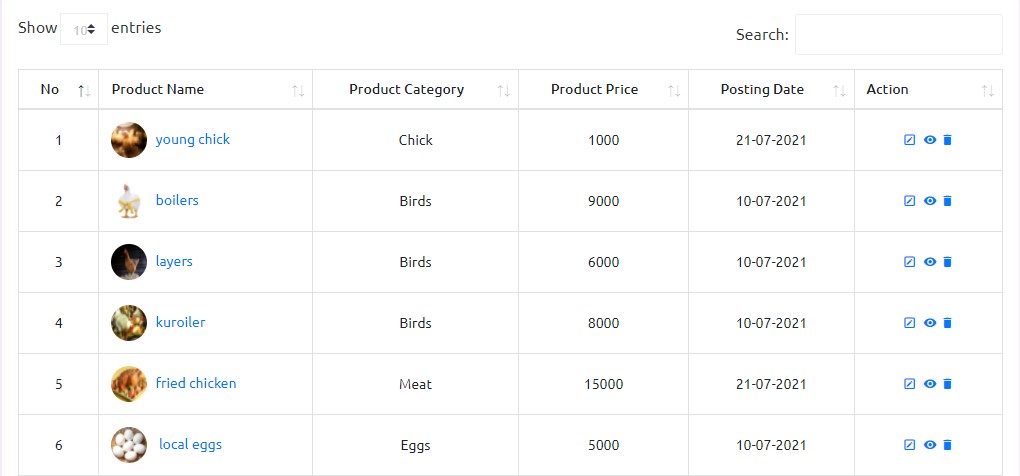Screen dimensions: 1020x476
Task: Click the fried chicken thumbnail image
Action: pos(129,384)
